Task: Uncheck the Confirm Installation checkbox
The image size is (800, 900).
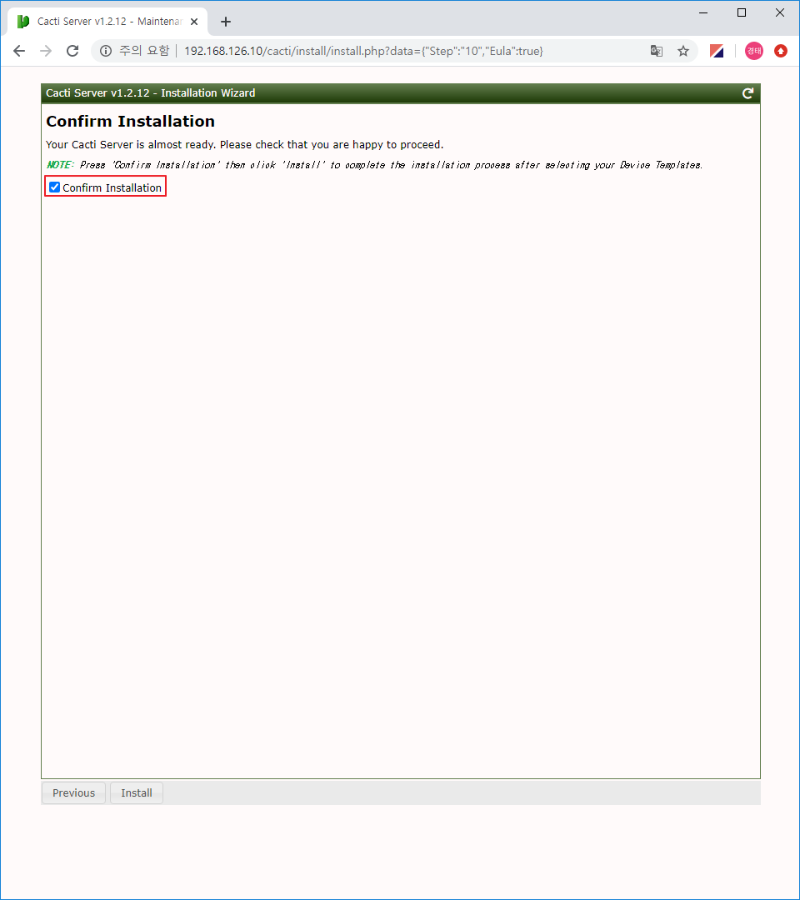Action: (x=55, y=187)
